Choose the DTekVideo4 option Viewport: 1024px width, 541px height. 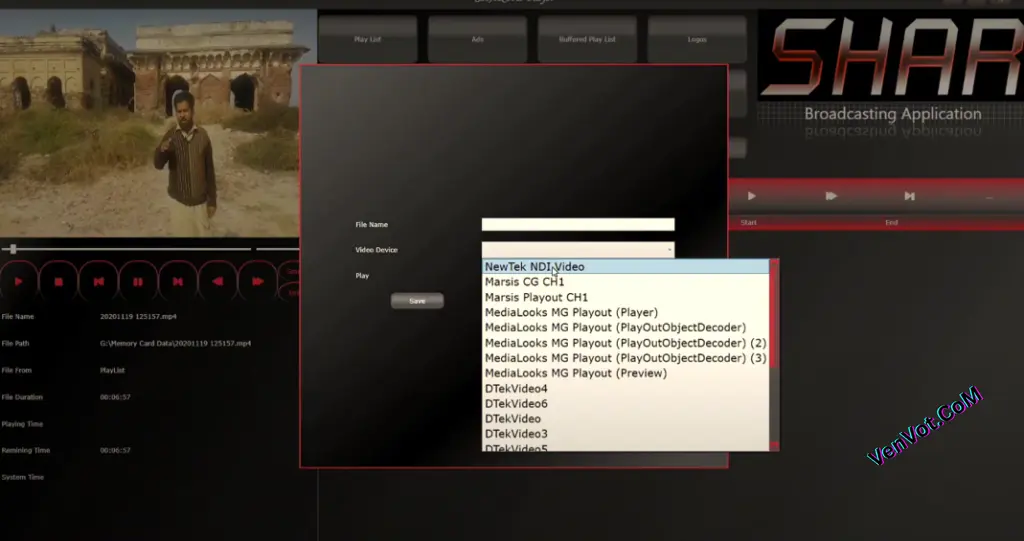626,389
